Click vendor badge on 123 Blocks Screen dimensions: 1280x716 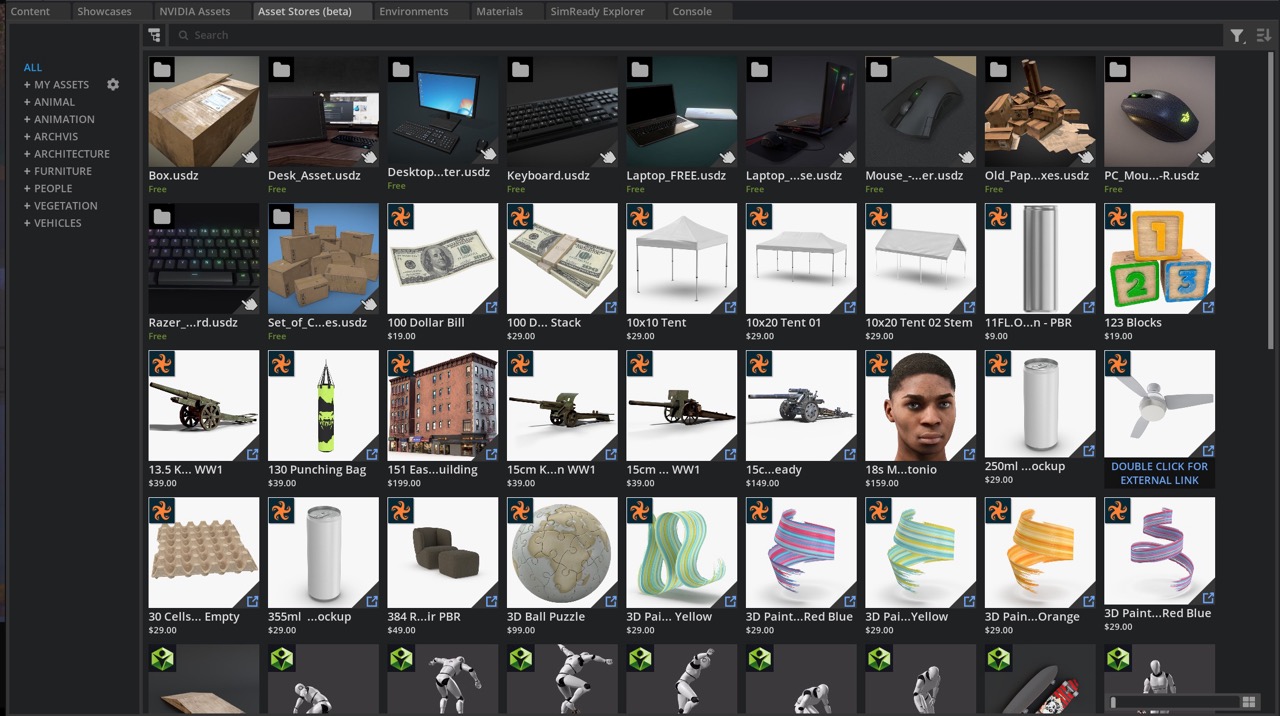click(x=1118, y=217)
